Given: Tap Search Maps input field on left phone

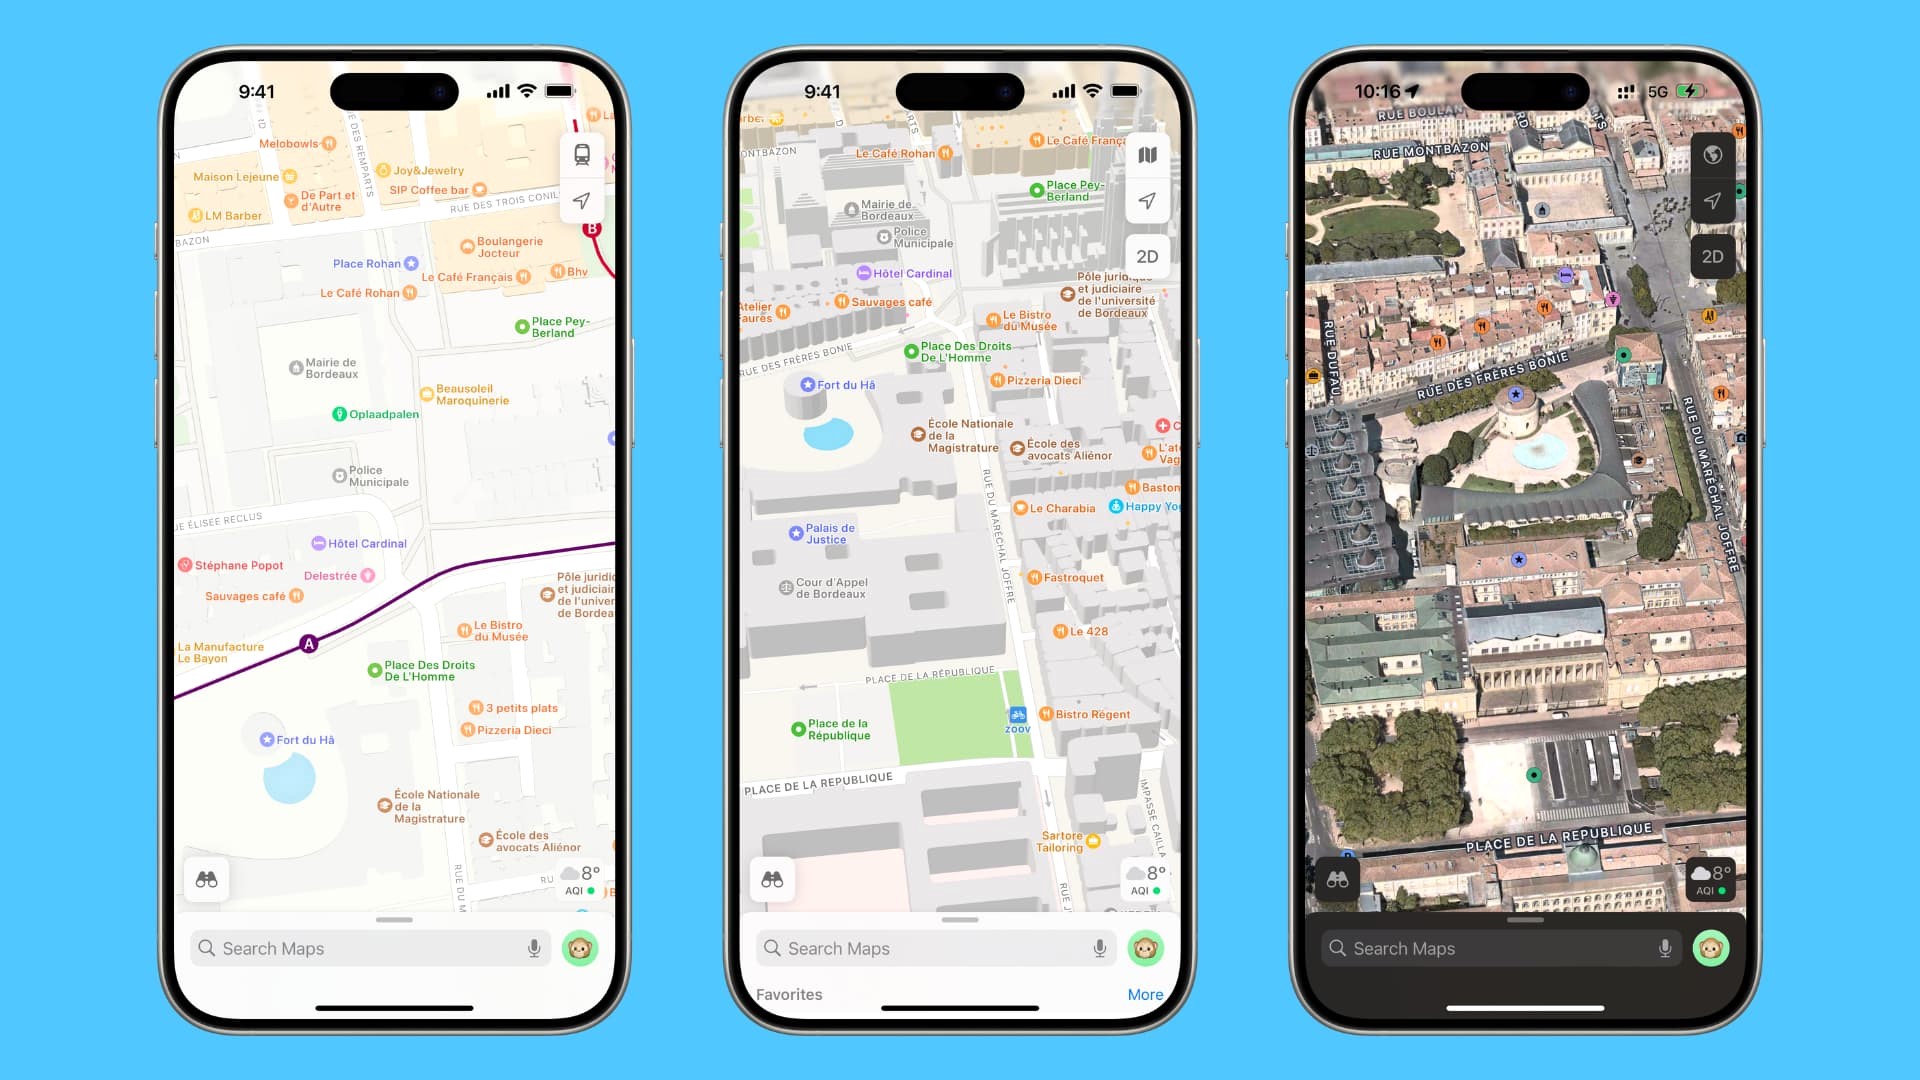Looking at the screenshot, I should click(371, 948).
